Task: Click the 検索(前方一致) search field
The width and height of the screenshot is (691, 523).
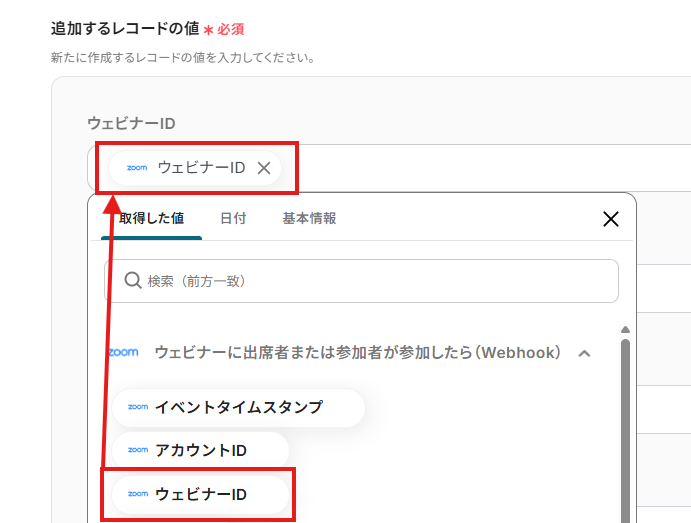Action: [x=361, y=281]
